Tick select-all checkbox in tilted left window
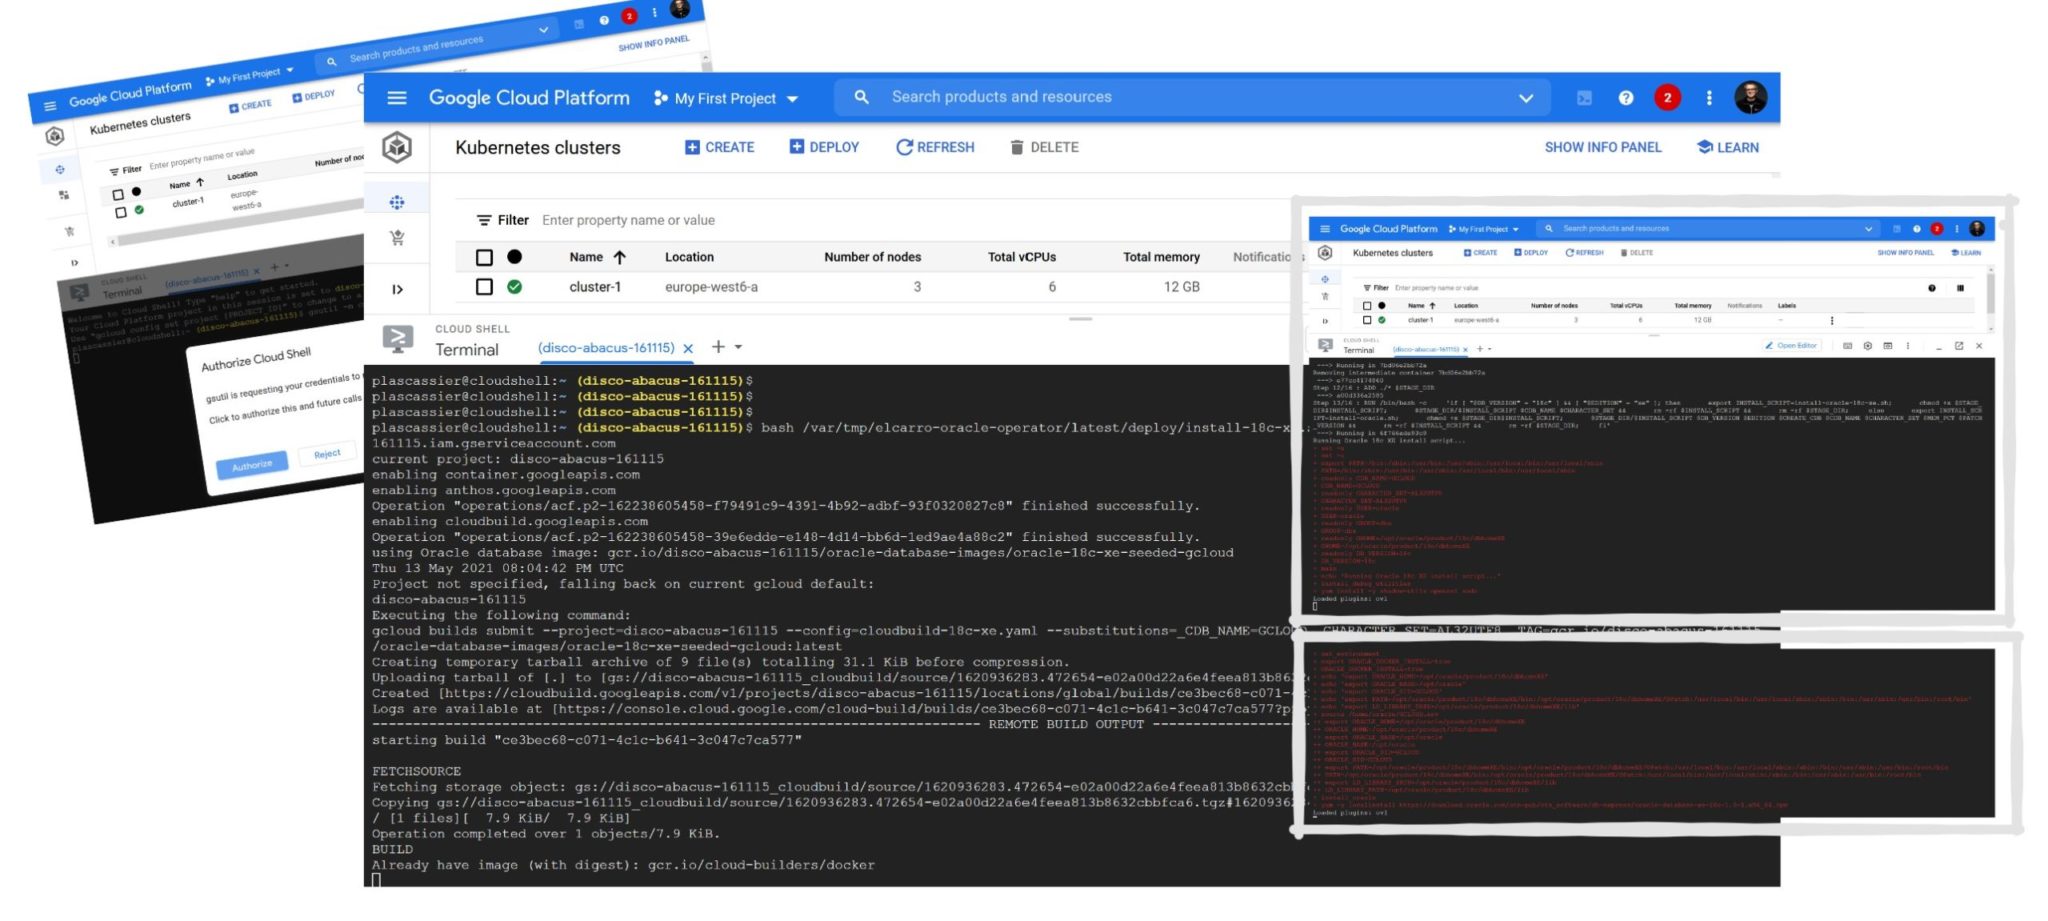This screenshot has width=2048, height=921. coord(118,194)
